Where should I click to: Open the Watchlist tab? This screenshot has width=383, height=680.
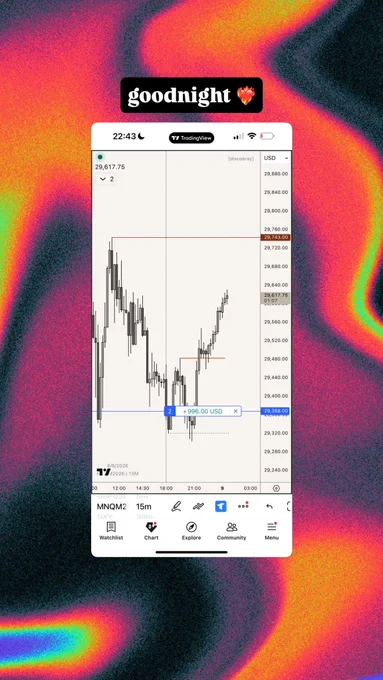click(111, 531)
